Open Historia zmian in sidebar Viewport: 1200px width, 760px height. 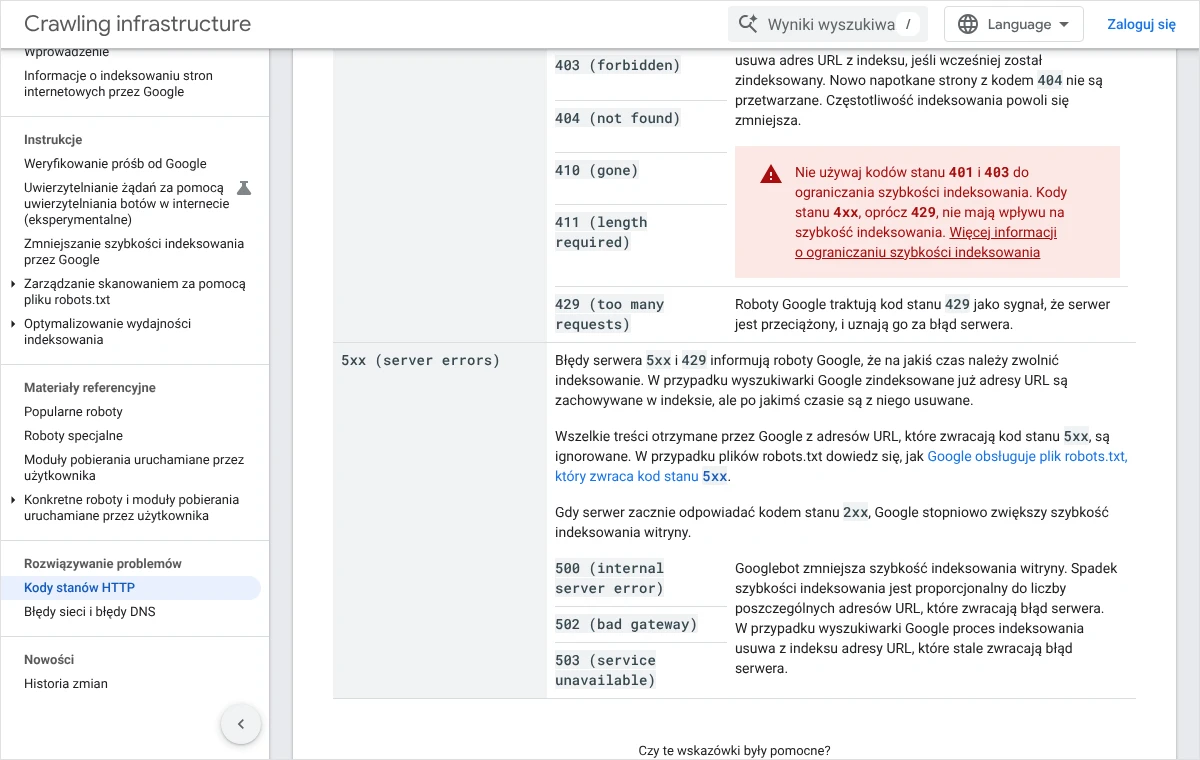66,684
